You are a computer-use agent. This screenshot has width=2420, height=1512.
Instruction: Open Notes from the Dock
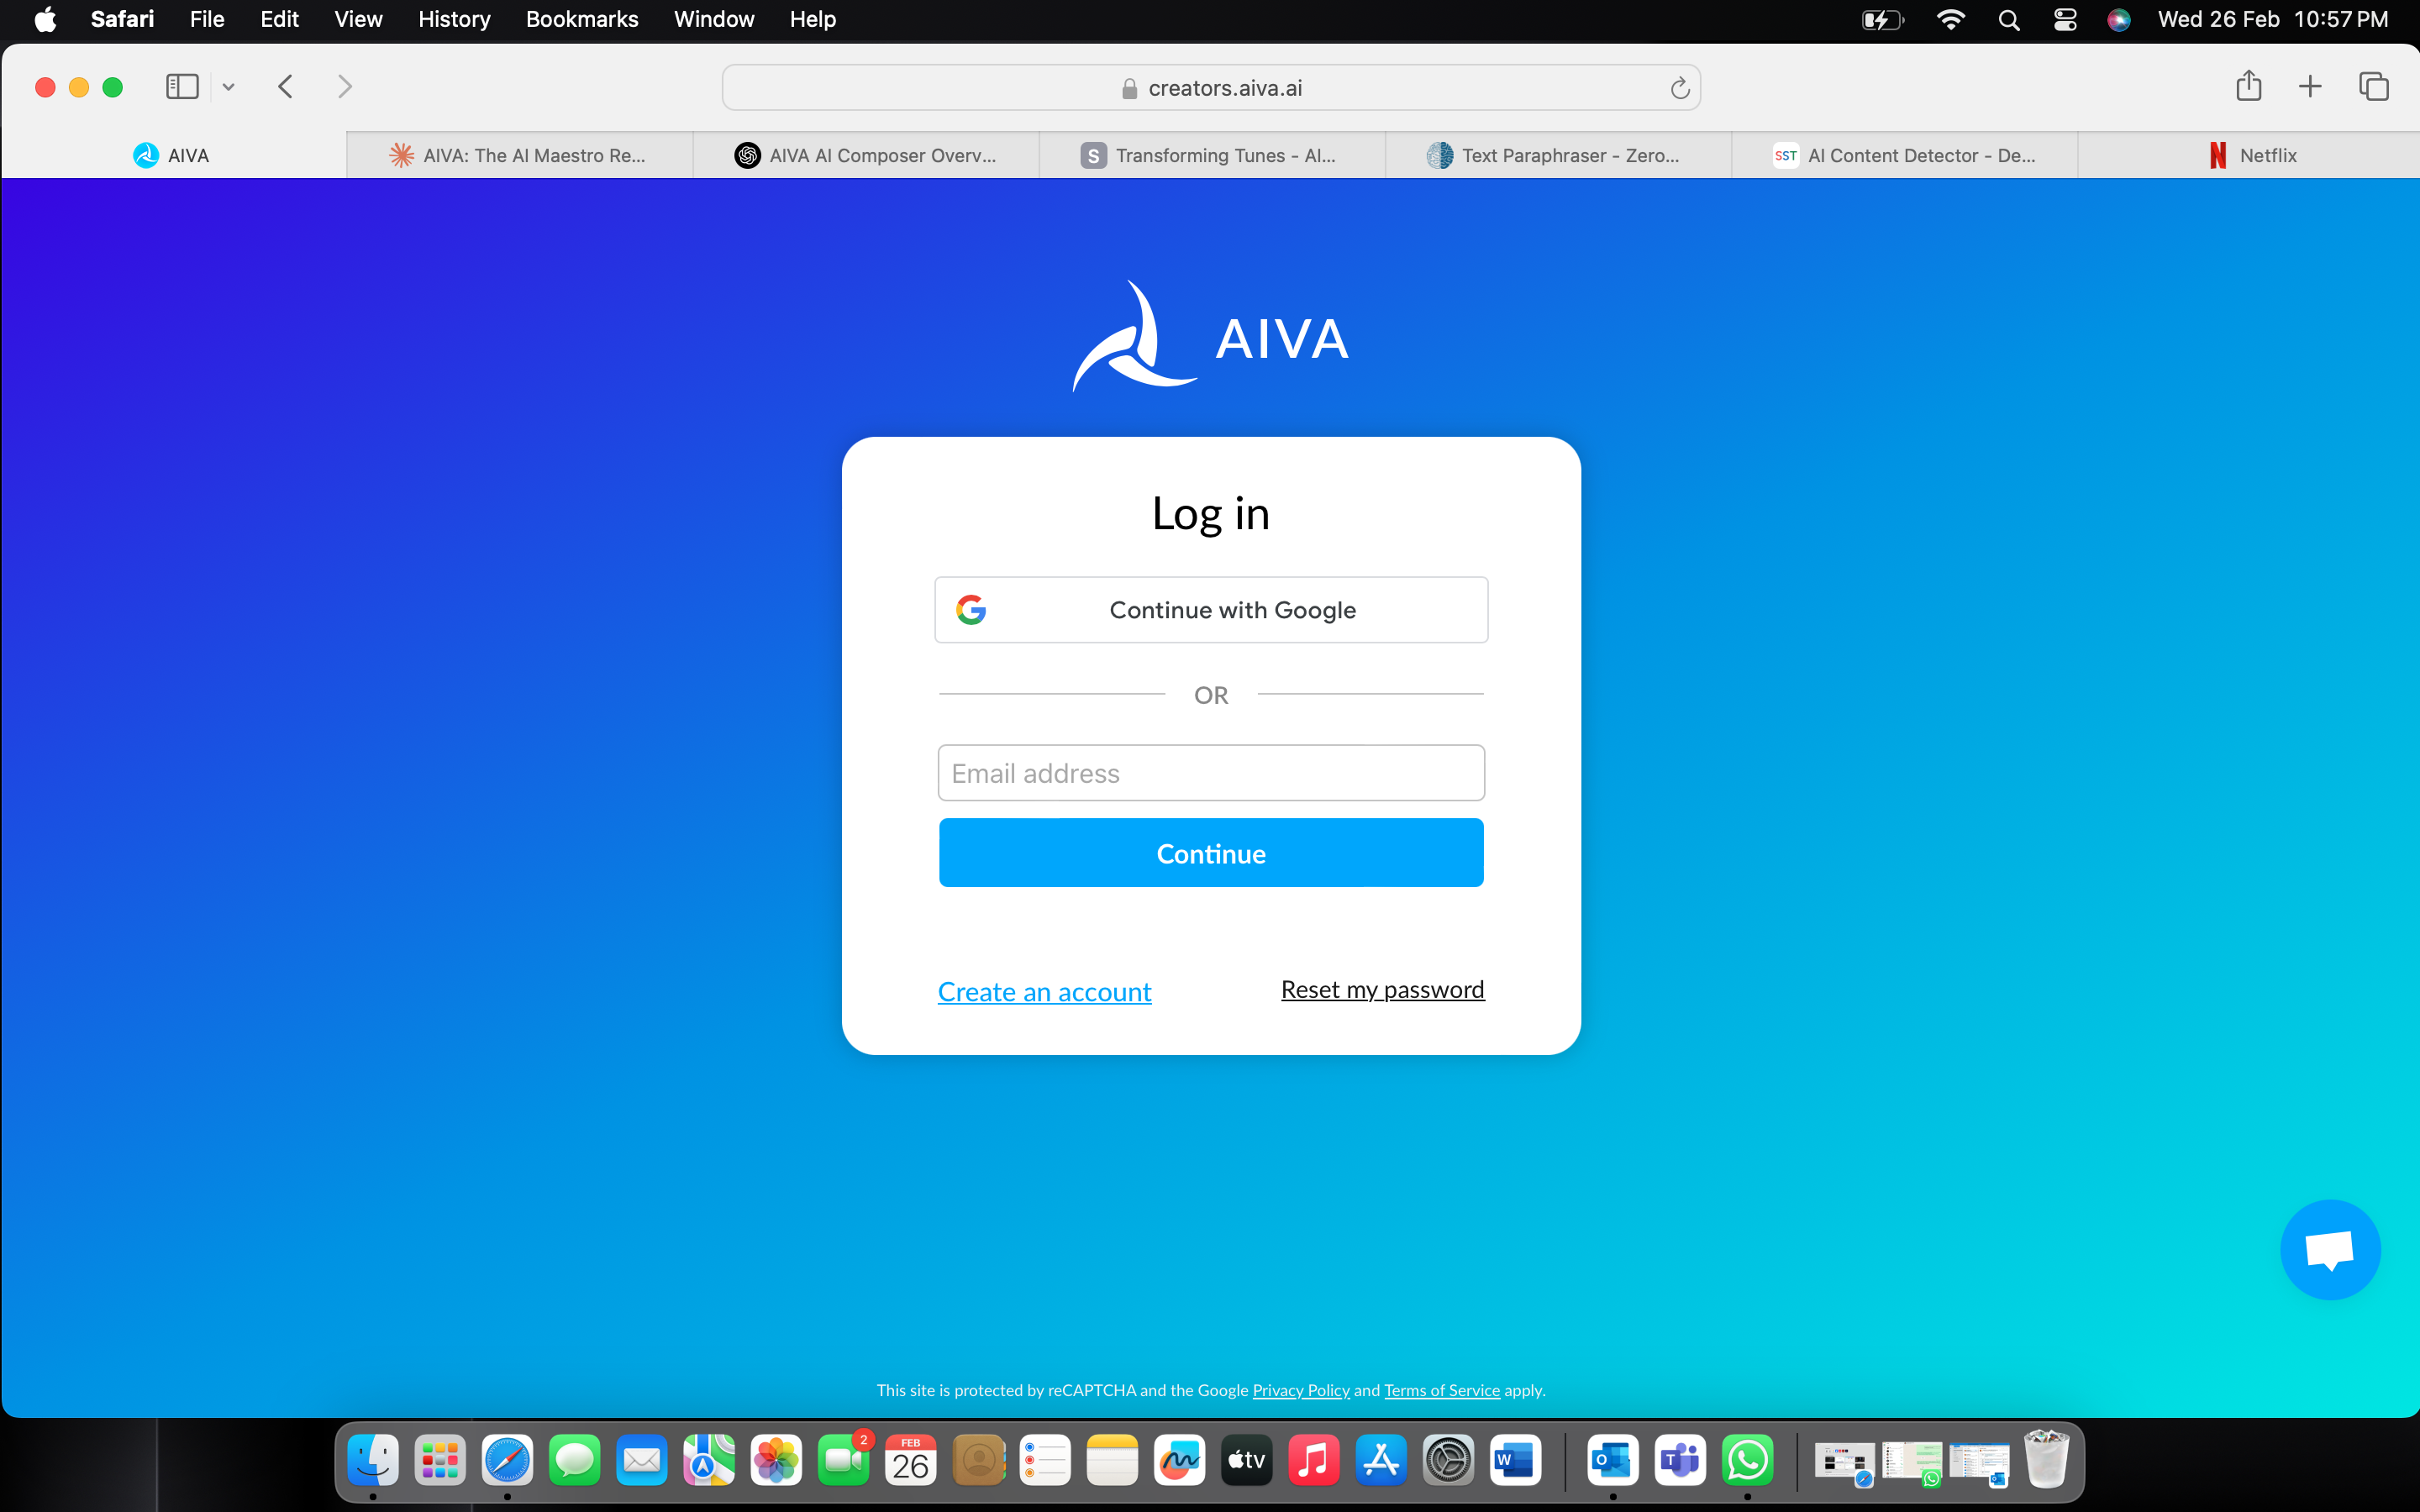click(x=1112, y=1461)
